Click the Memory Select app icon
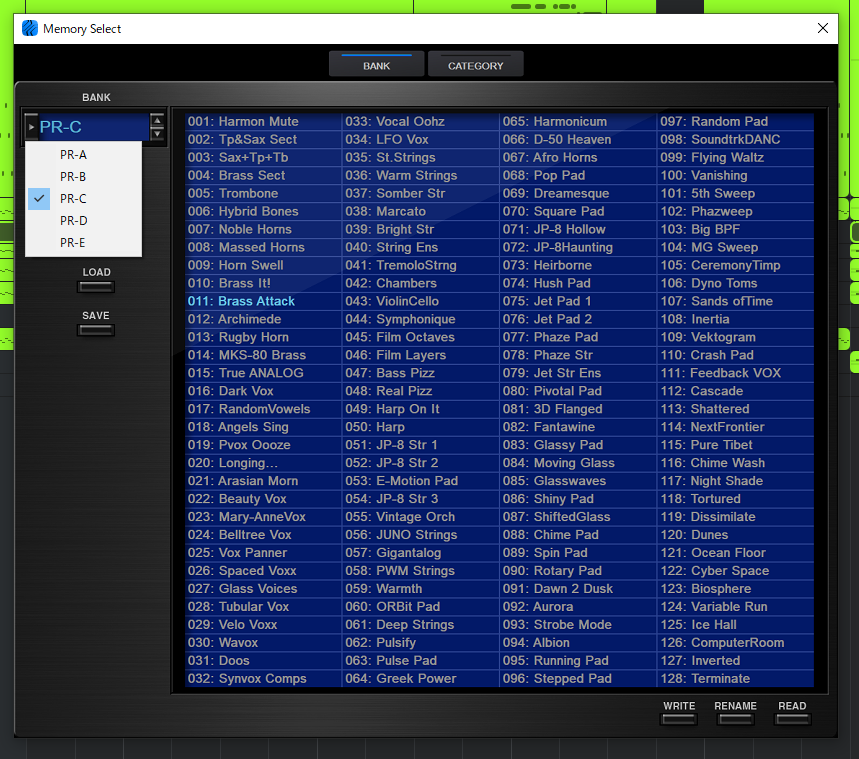This screenshot has width=859, height=759. [30, 28]
